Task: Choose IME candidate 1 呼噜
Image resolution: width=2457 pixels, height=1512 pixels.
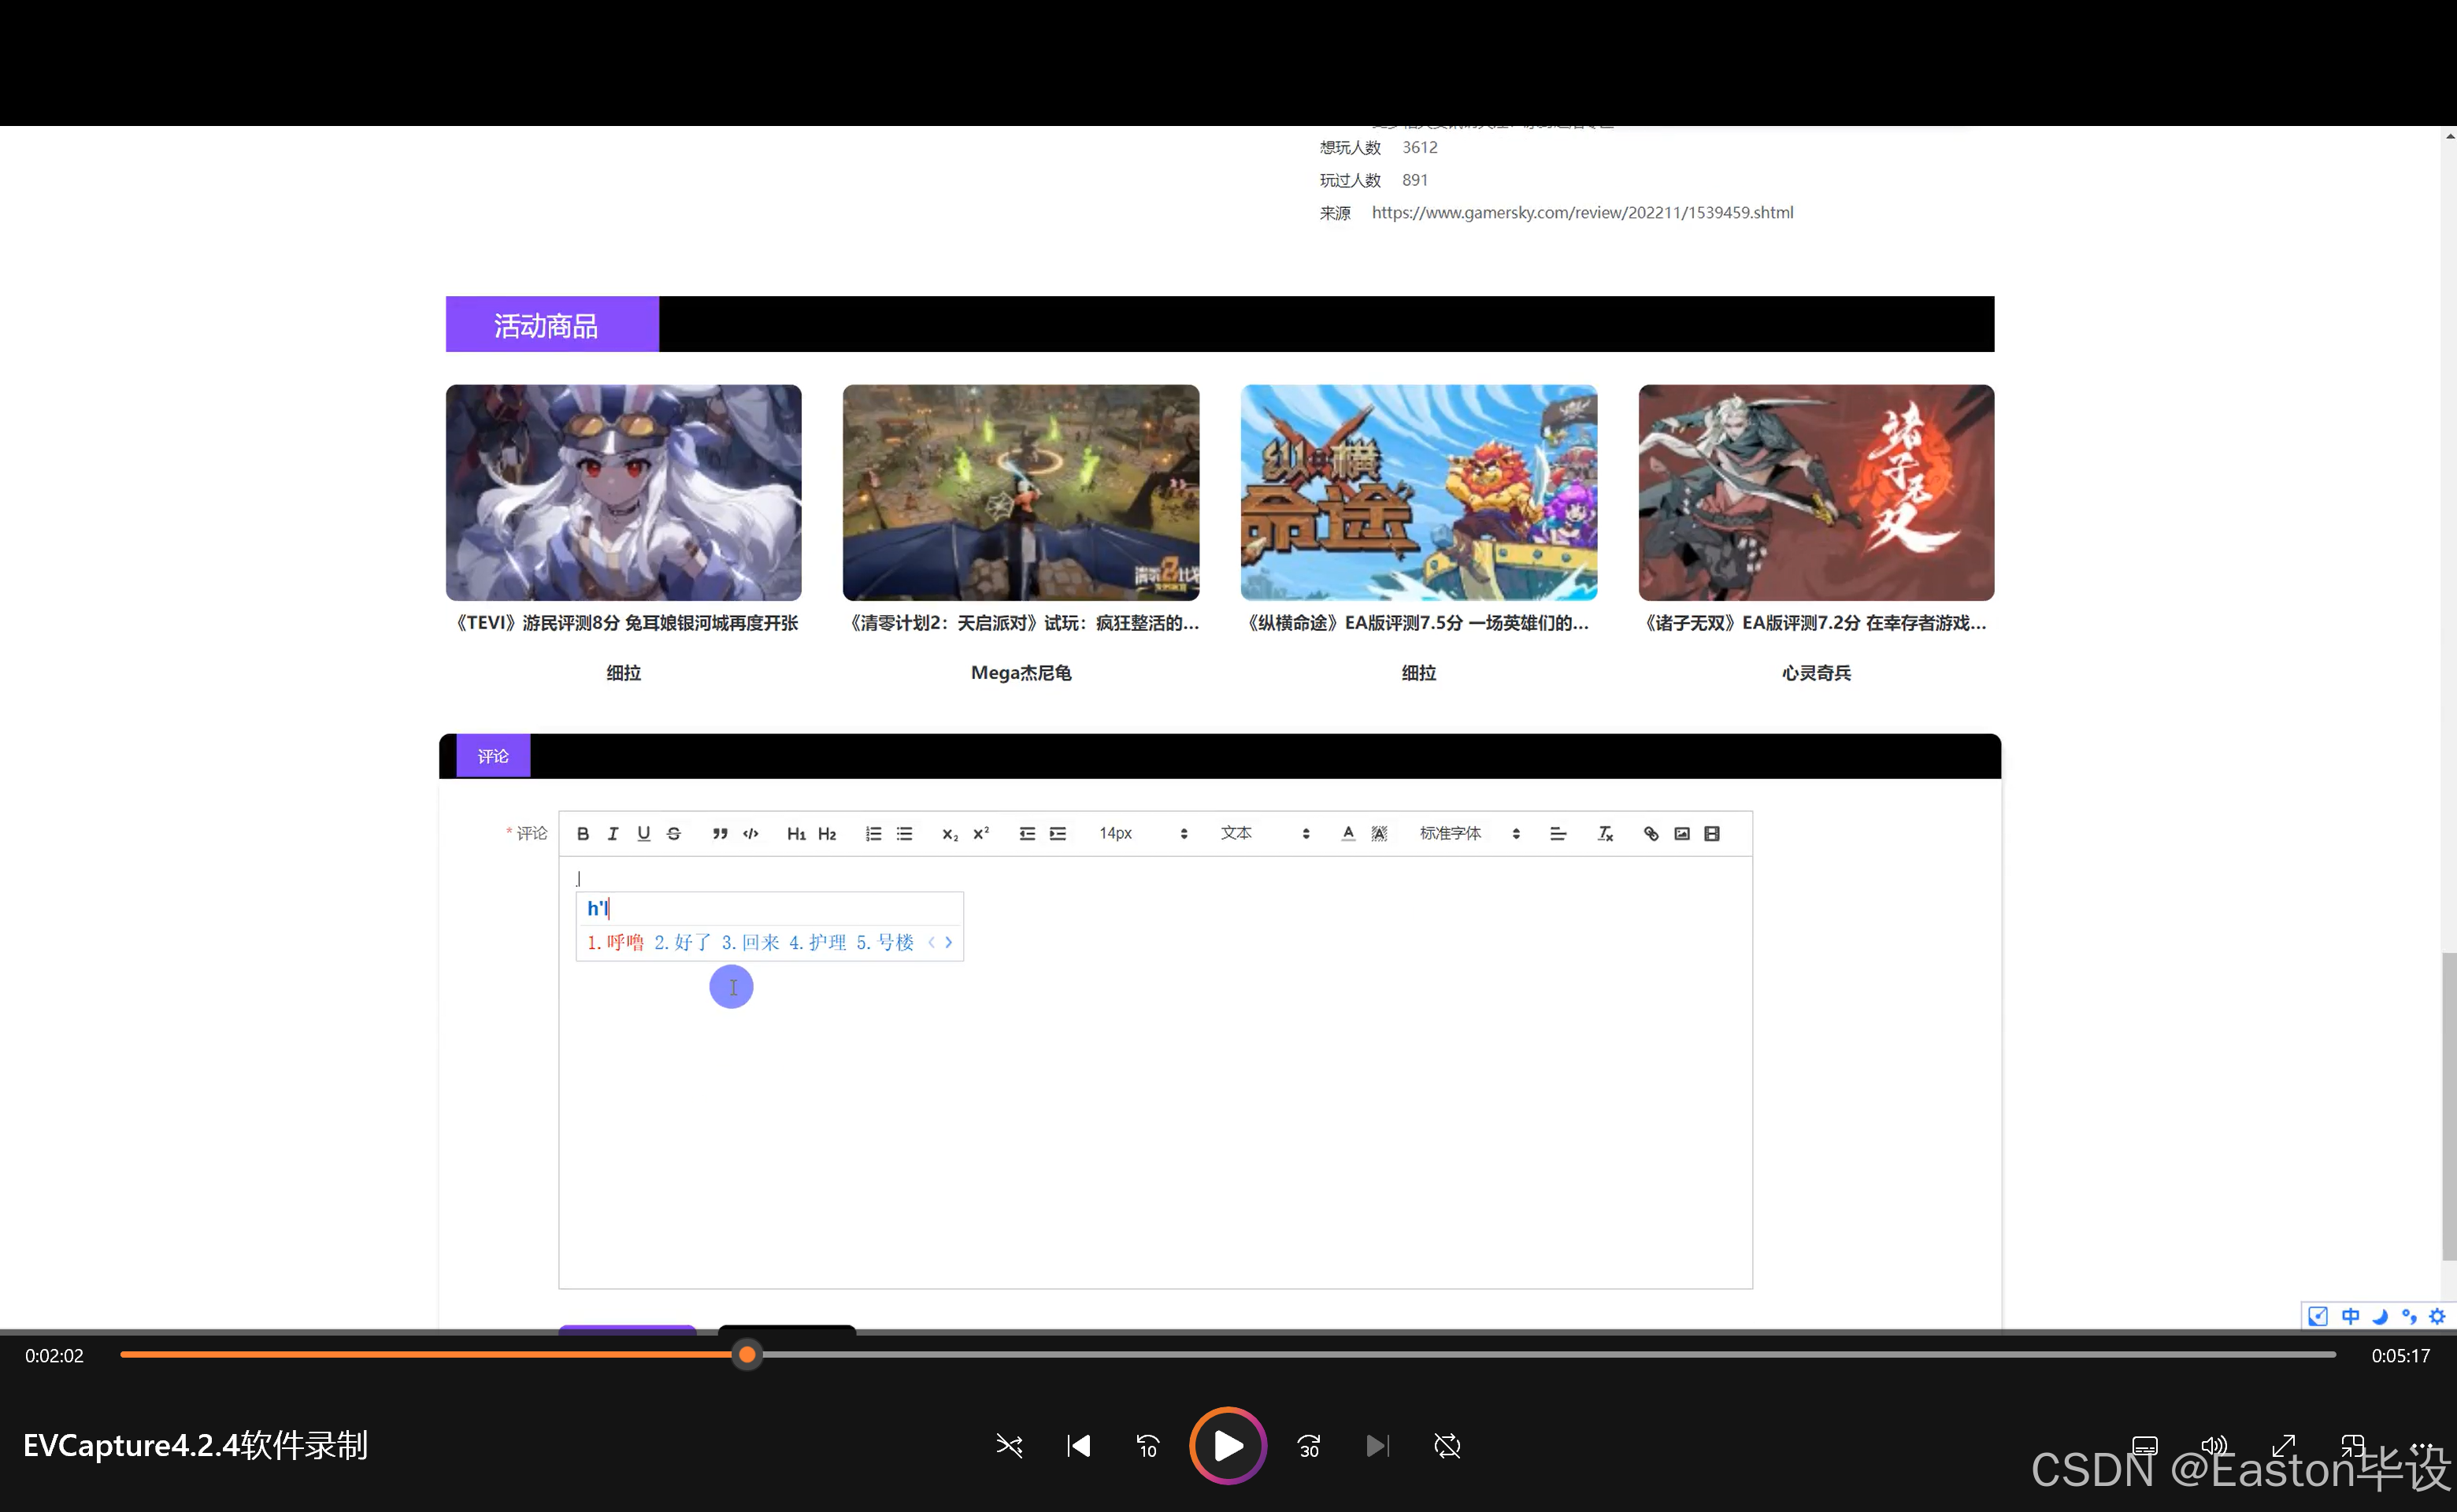Action: 615,942
